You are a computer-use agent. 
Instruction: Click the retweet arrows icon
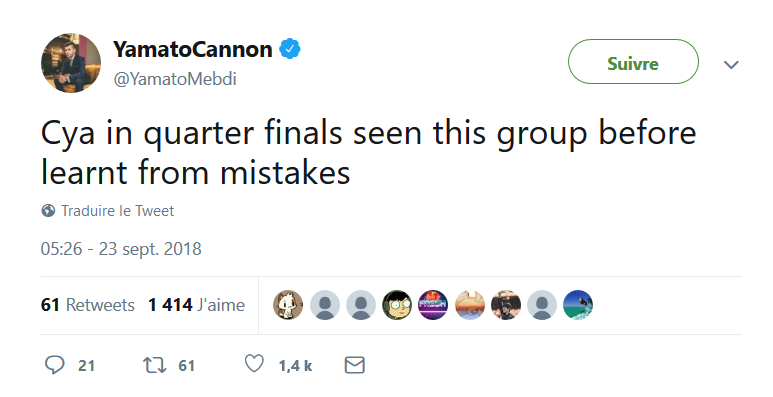[155, 365]
